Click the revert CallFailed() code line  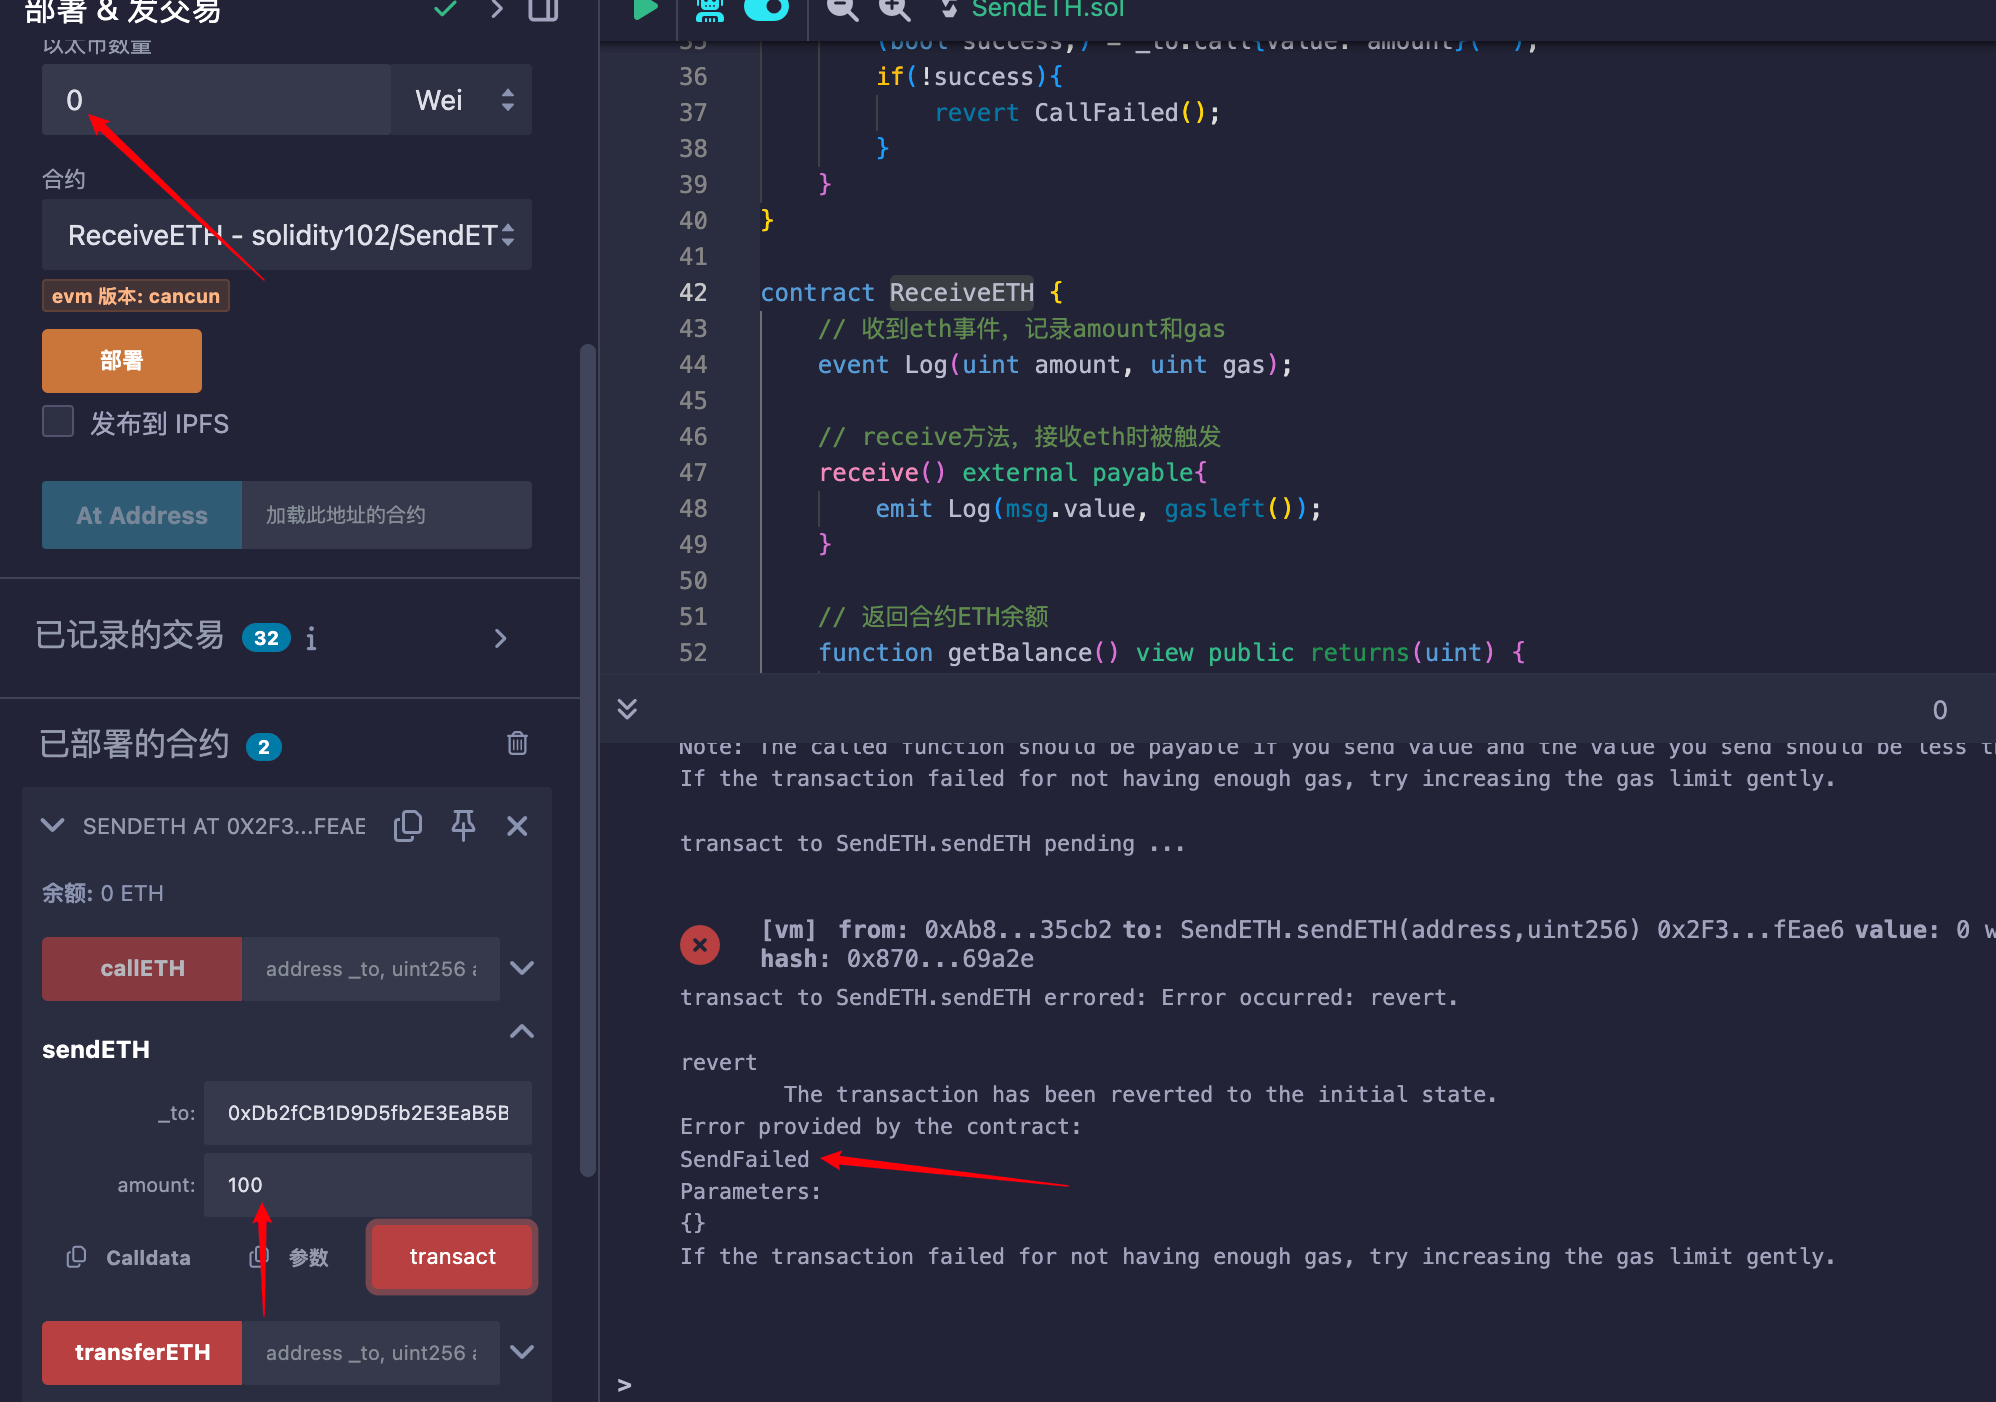click(x=1077, y=112)
